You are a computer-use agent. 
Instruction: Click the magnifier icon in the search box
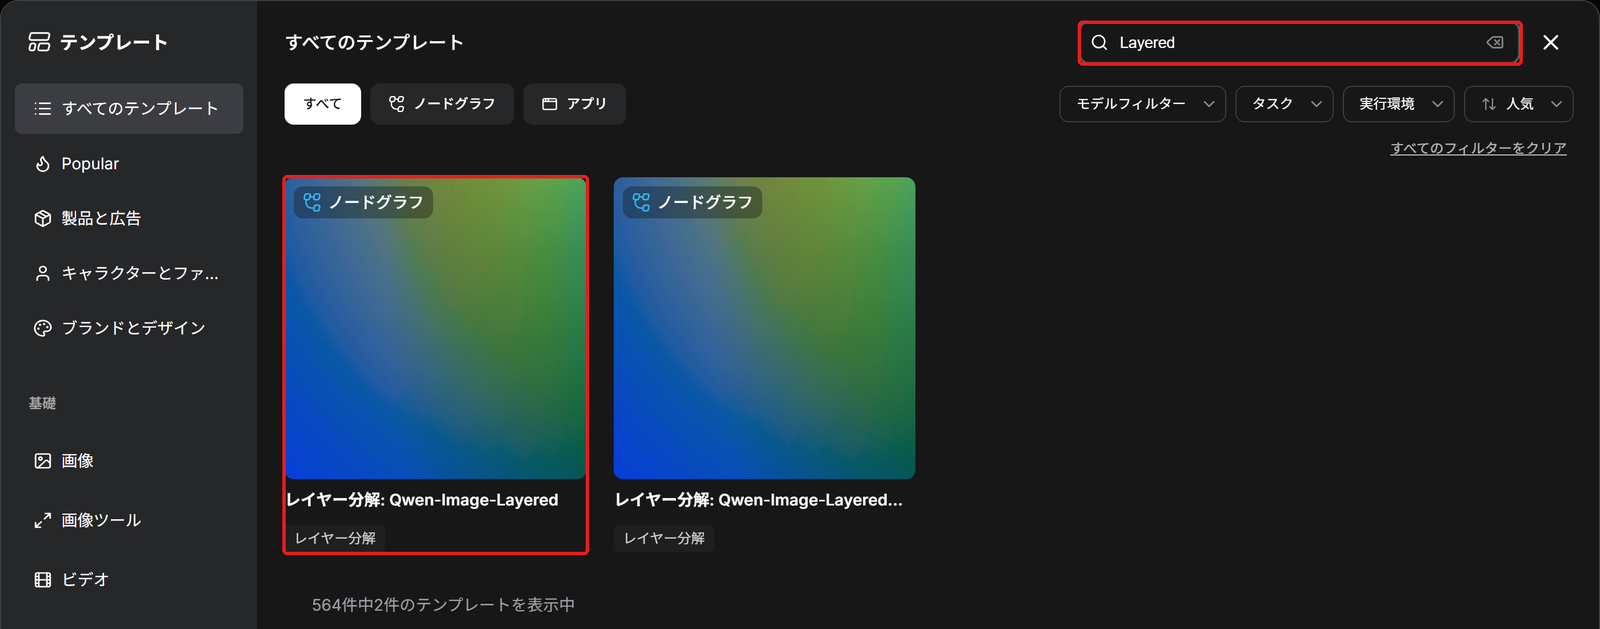coord(1099,43)
